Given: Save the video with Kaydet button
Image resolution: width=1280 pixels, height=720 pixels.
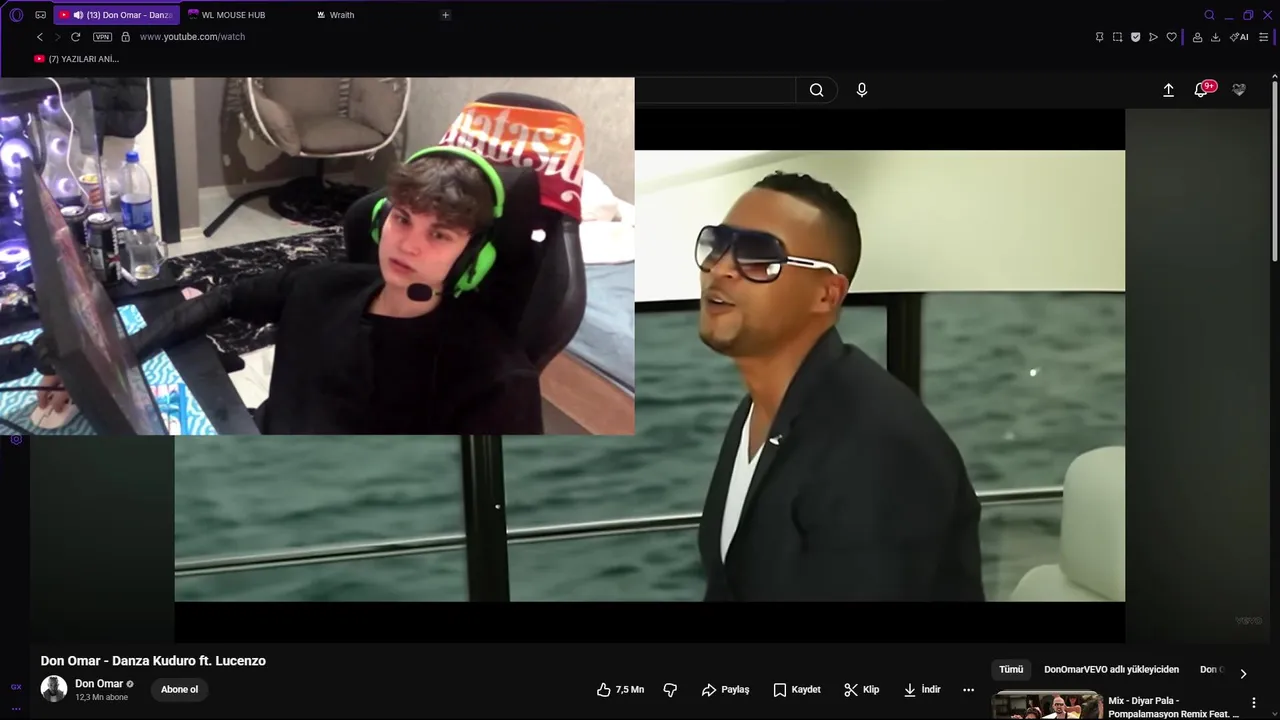Looking at the screenshot, I should 797,690.
